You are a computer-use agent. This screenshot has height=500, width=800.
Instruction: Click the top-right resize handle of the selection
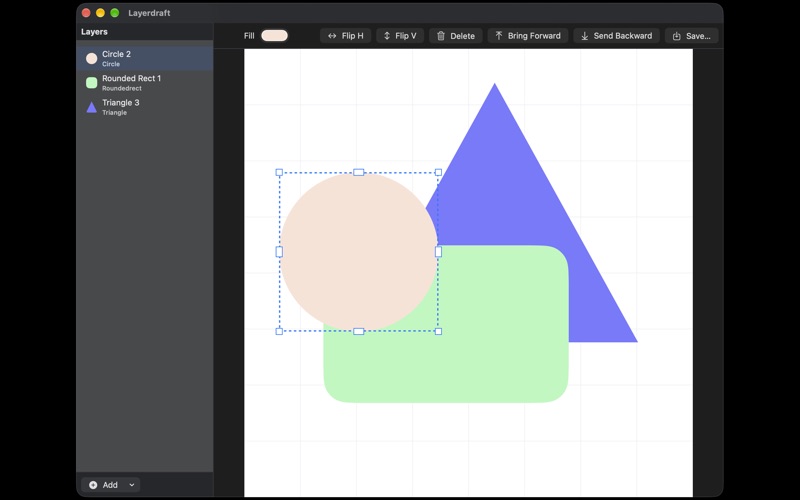438,172
